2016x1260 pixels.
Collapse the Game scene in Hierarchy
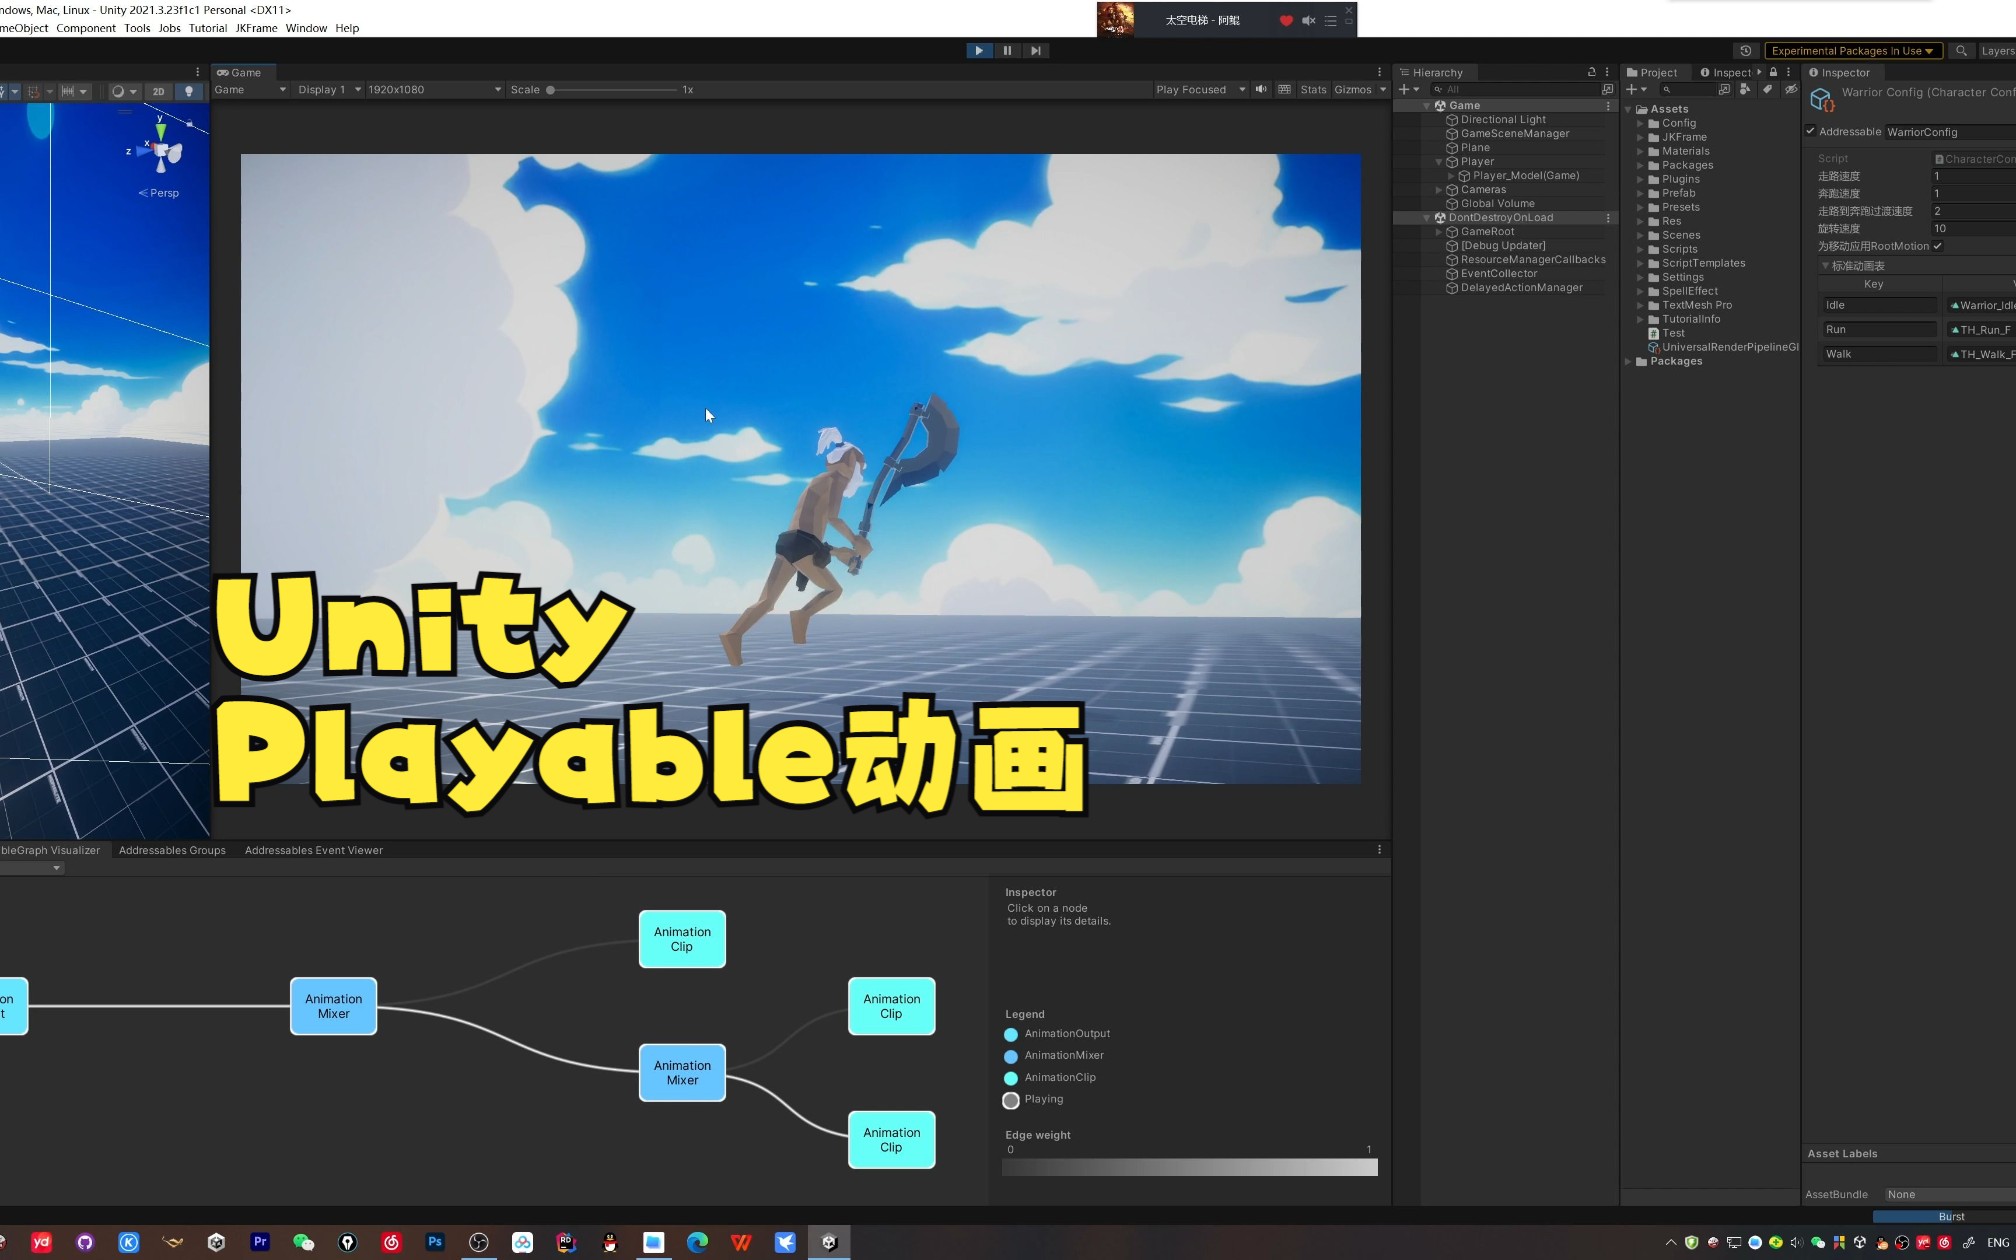tap(1427, 105)
